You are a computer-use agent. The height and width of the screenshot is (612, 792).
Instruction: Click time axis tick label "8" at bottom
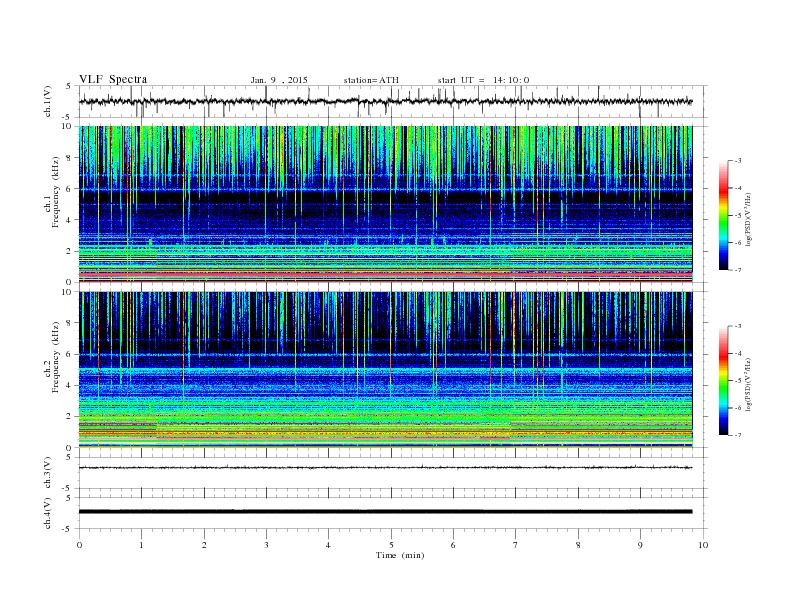(x=578, y=545)
